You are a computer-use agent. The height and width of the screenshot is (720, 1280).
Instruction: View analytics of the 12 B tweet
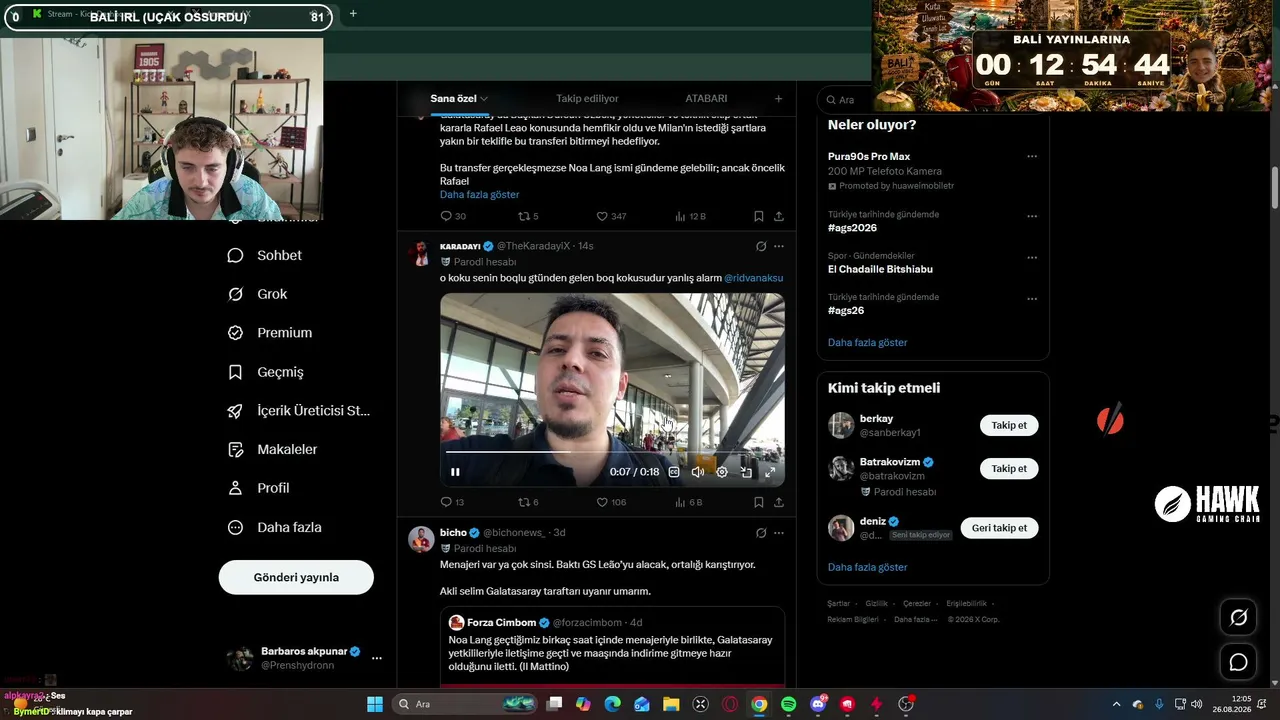(x=690, y=216)
